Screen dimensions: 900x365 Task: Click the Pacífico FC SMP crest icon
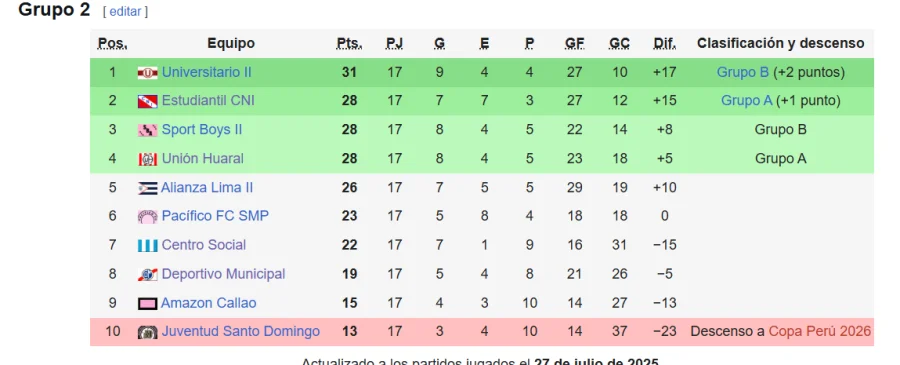click(x=148, y=217)
